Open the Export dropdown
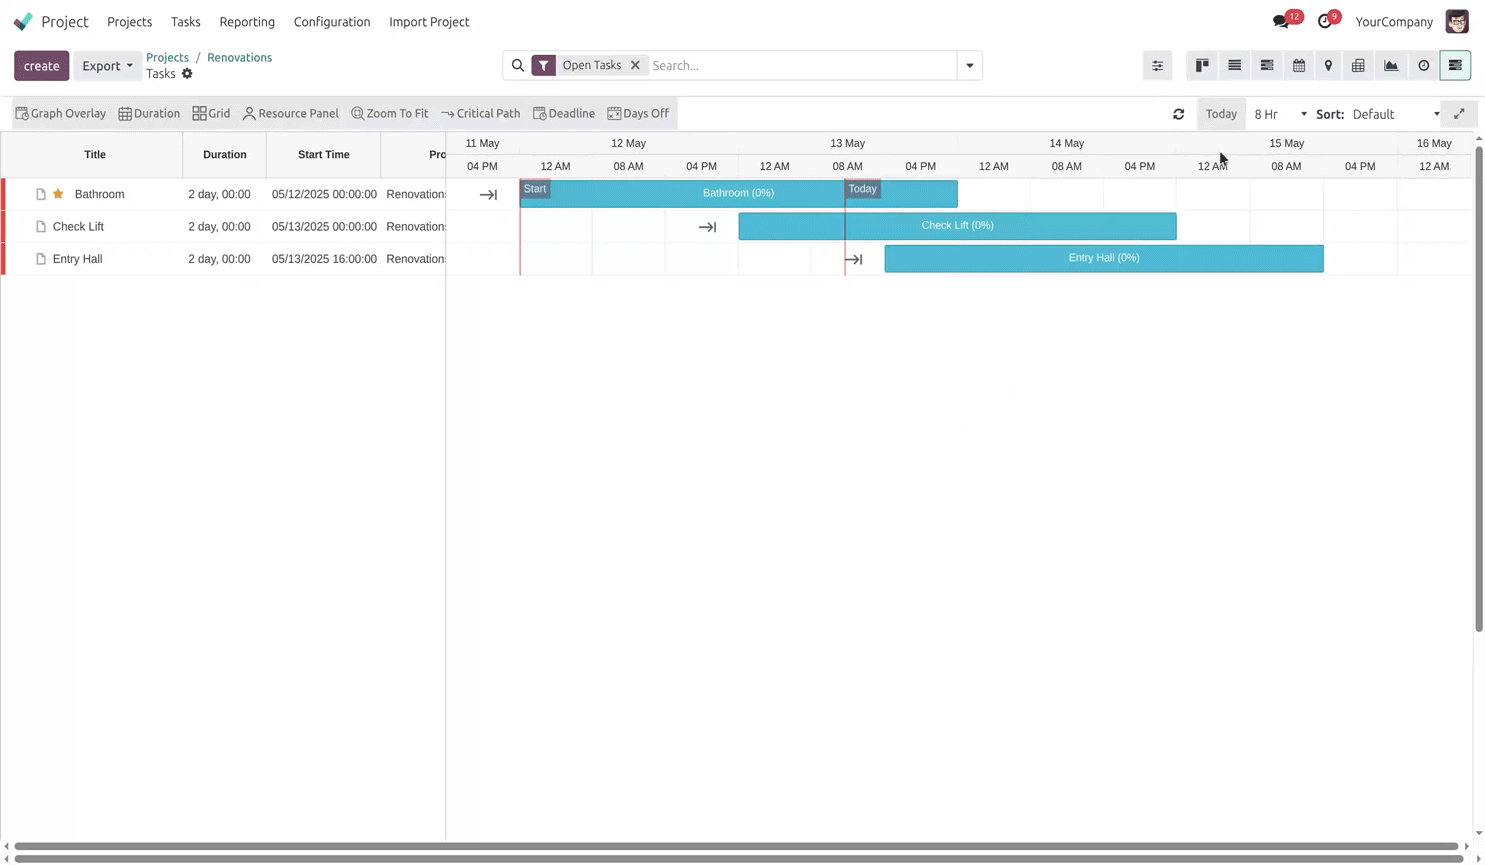Image resolution: width=1485 pixels, height=865 pixels. point(107,66)
